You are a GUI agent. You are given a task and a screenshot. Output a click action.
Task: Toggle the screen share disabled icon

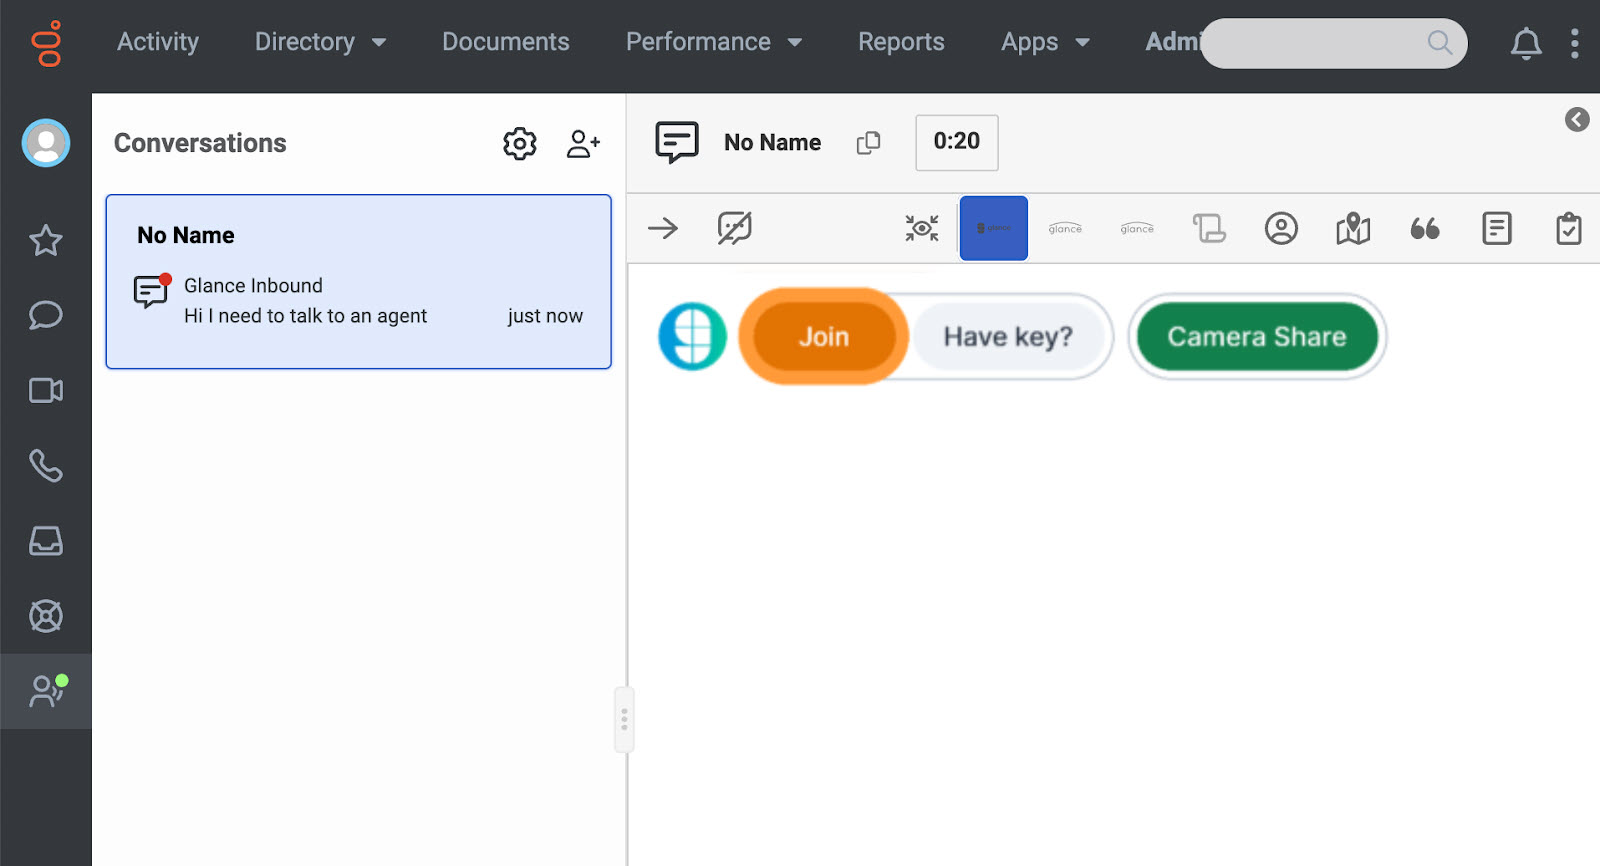click(x=734, y=229)
